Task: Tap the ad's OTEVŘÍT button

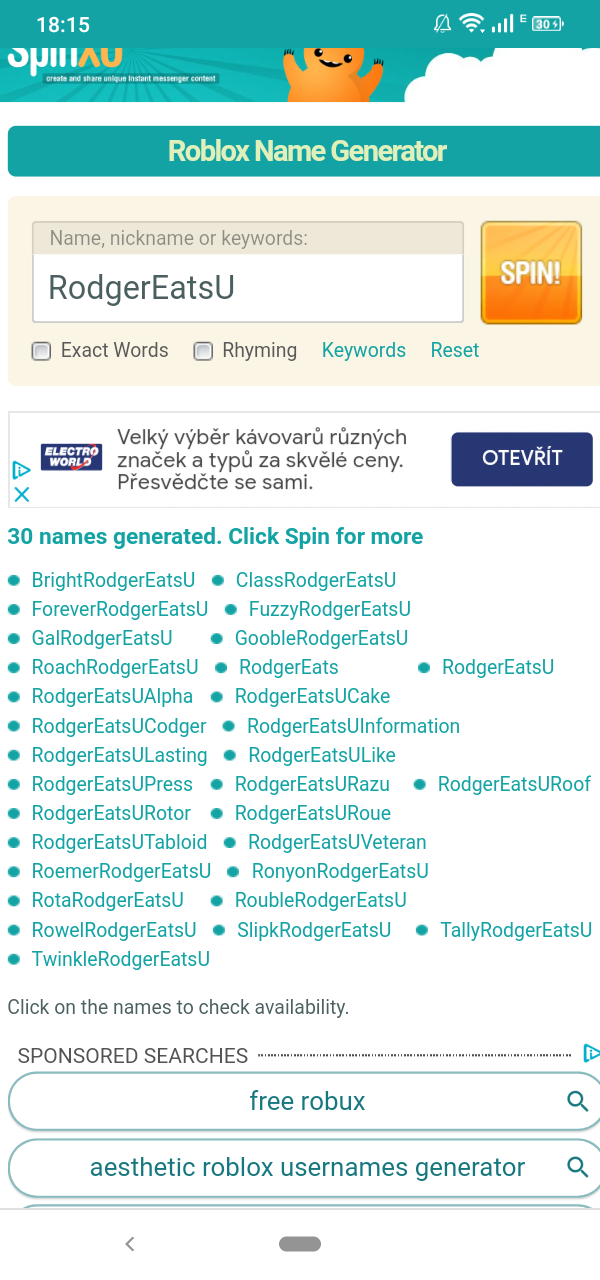Action: pyautogui.click(x=522, y=459)
